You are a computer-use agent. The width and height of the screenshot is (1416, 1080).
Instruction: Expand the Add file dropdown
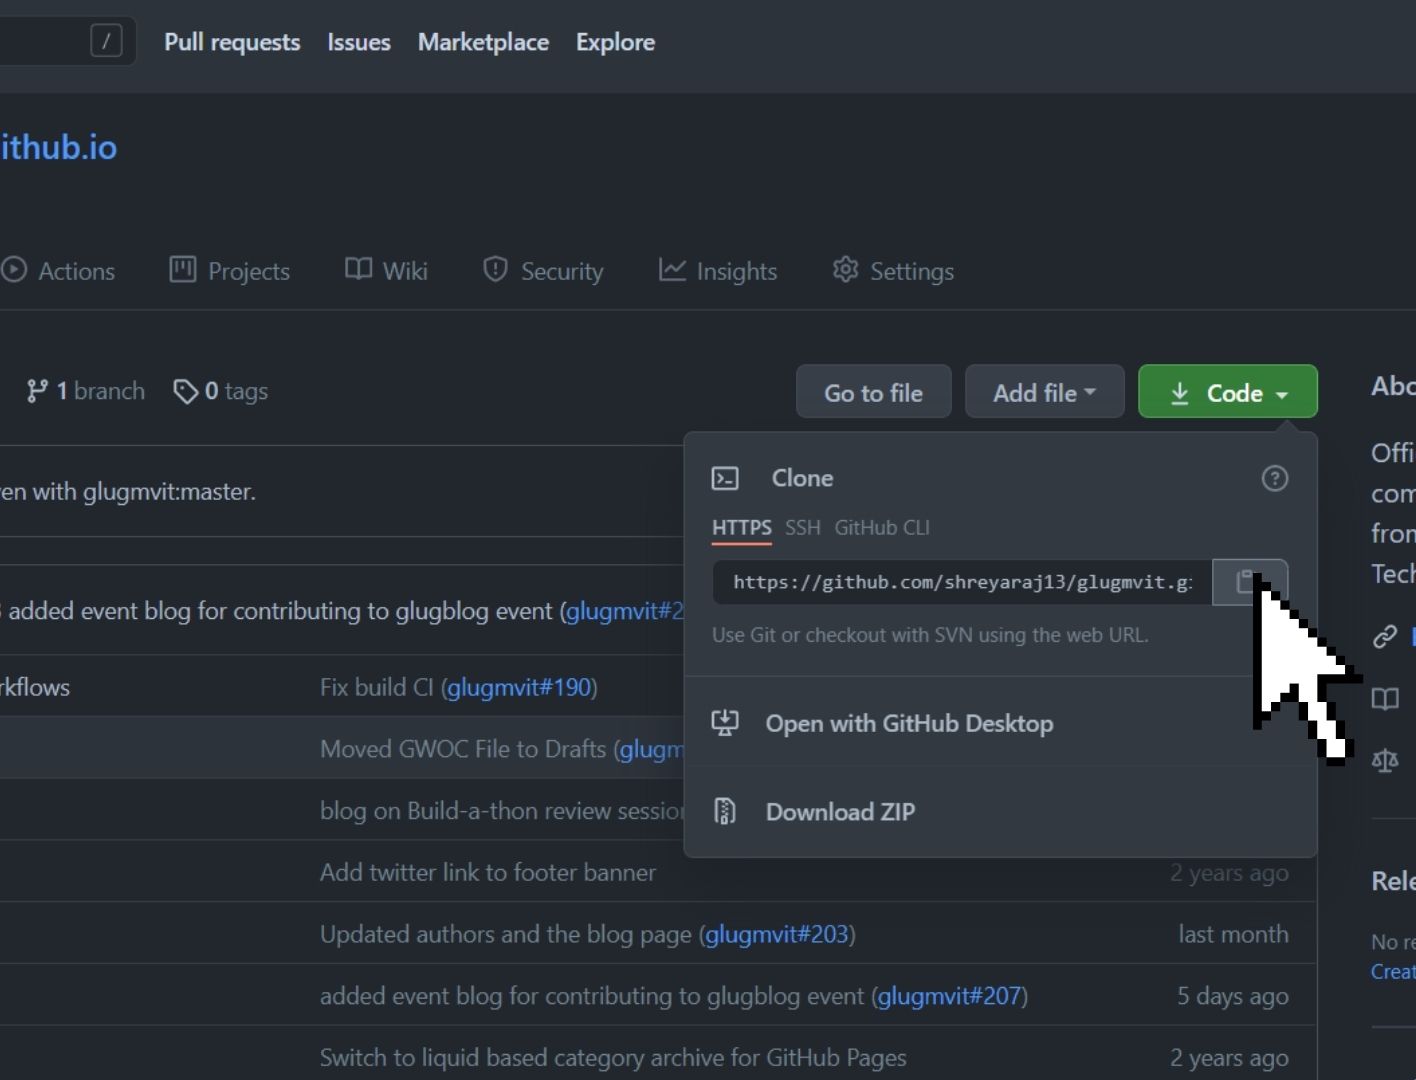(1044, 392)
